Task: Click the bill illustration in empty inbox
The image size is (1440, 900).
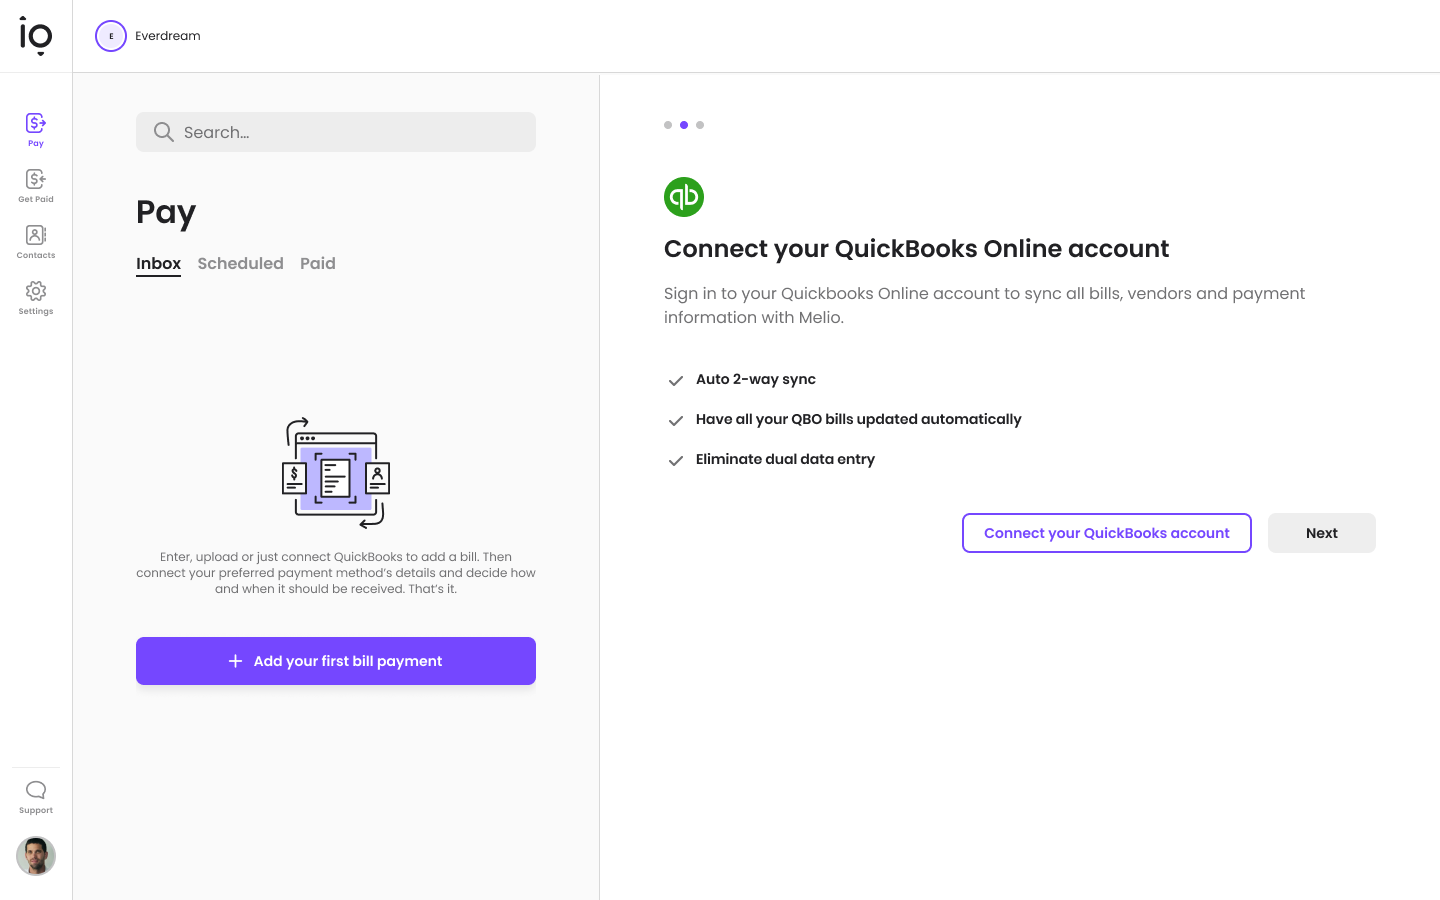Action: click(336, 473)
